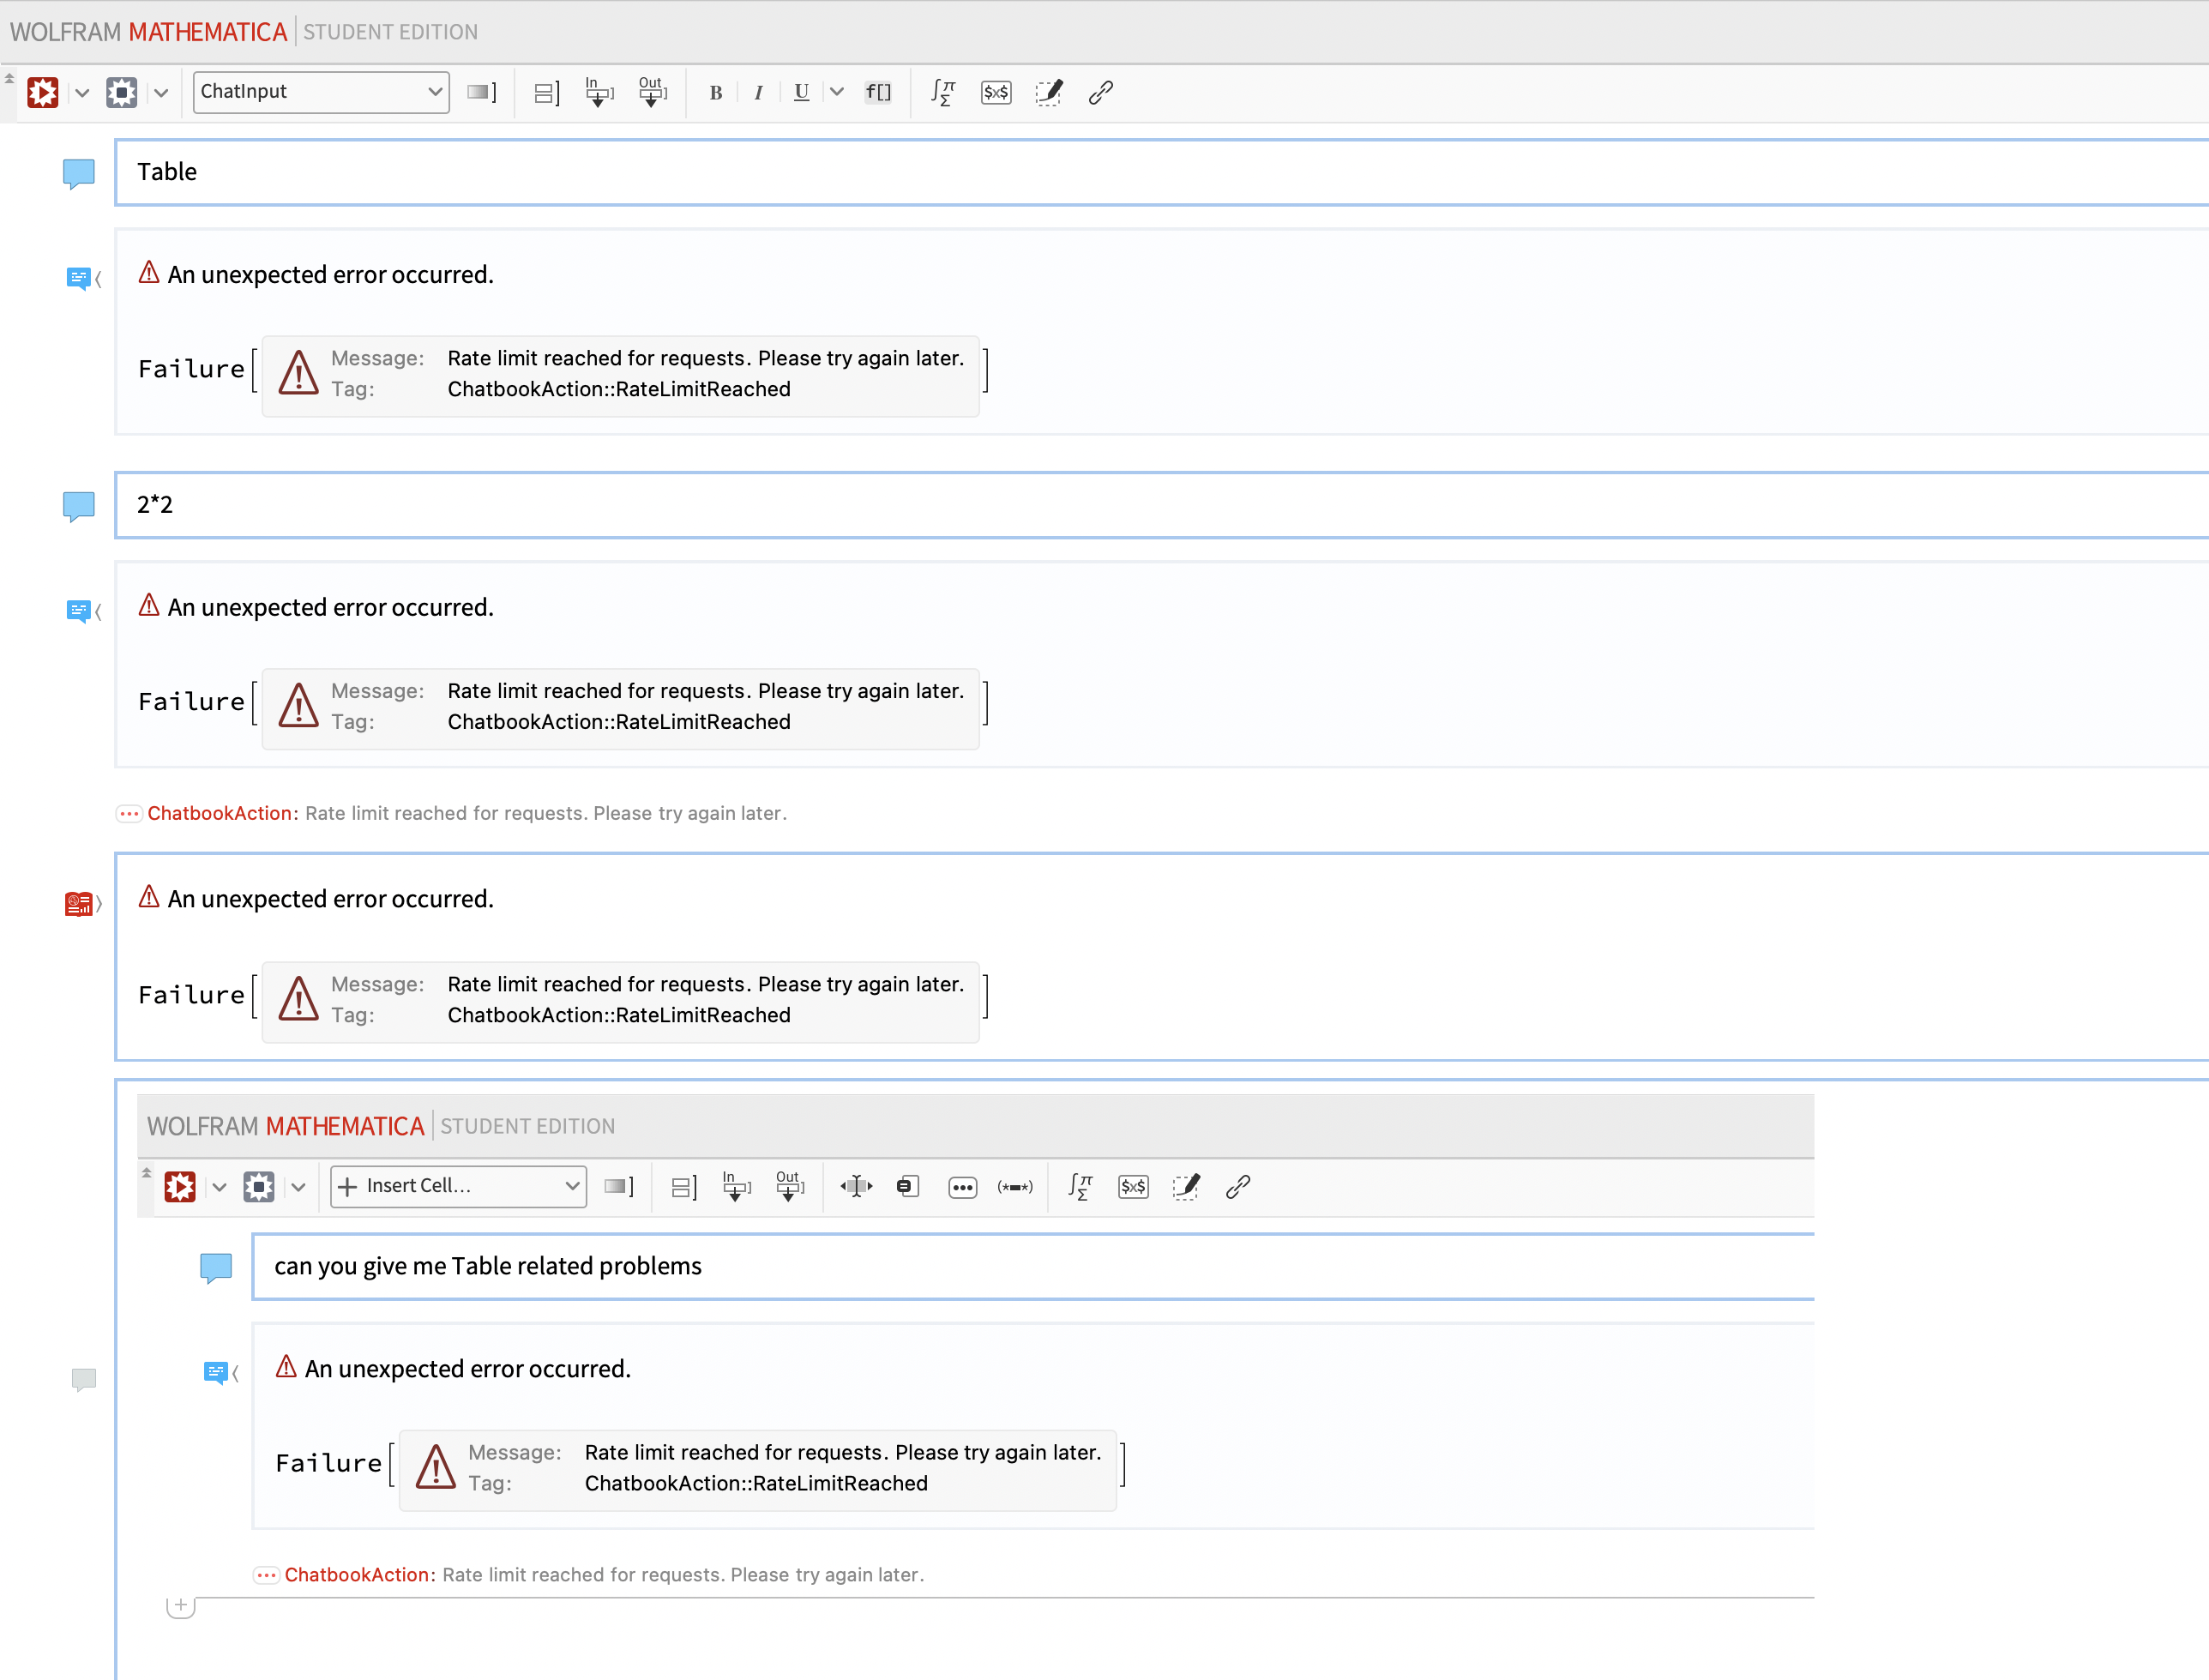Click the text cursor expand icon in the inner toolbar
Viewport: 2209px width, 1680px height.
coord(856,1187)
